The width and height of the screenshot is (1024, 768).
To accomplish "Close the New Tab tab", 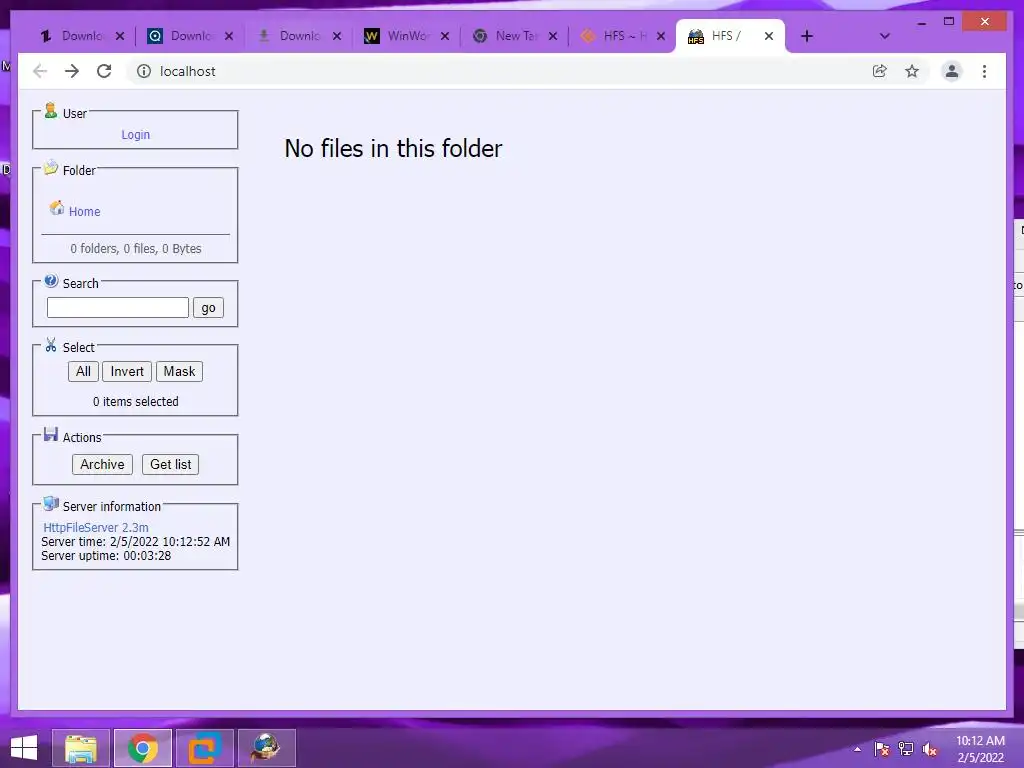I will tap(552, 36).
